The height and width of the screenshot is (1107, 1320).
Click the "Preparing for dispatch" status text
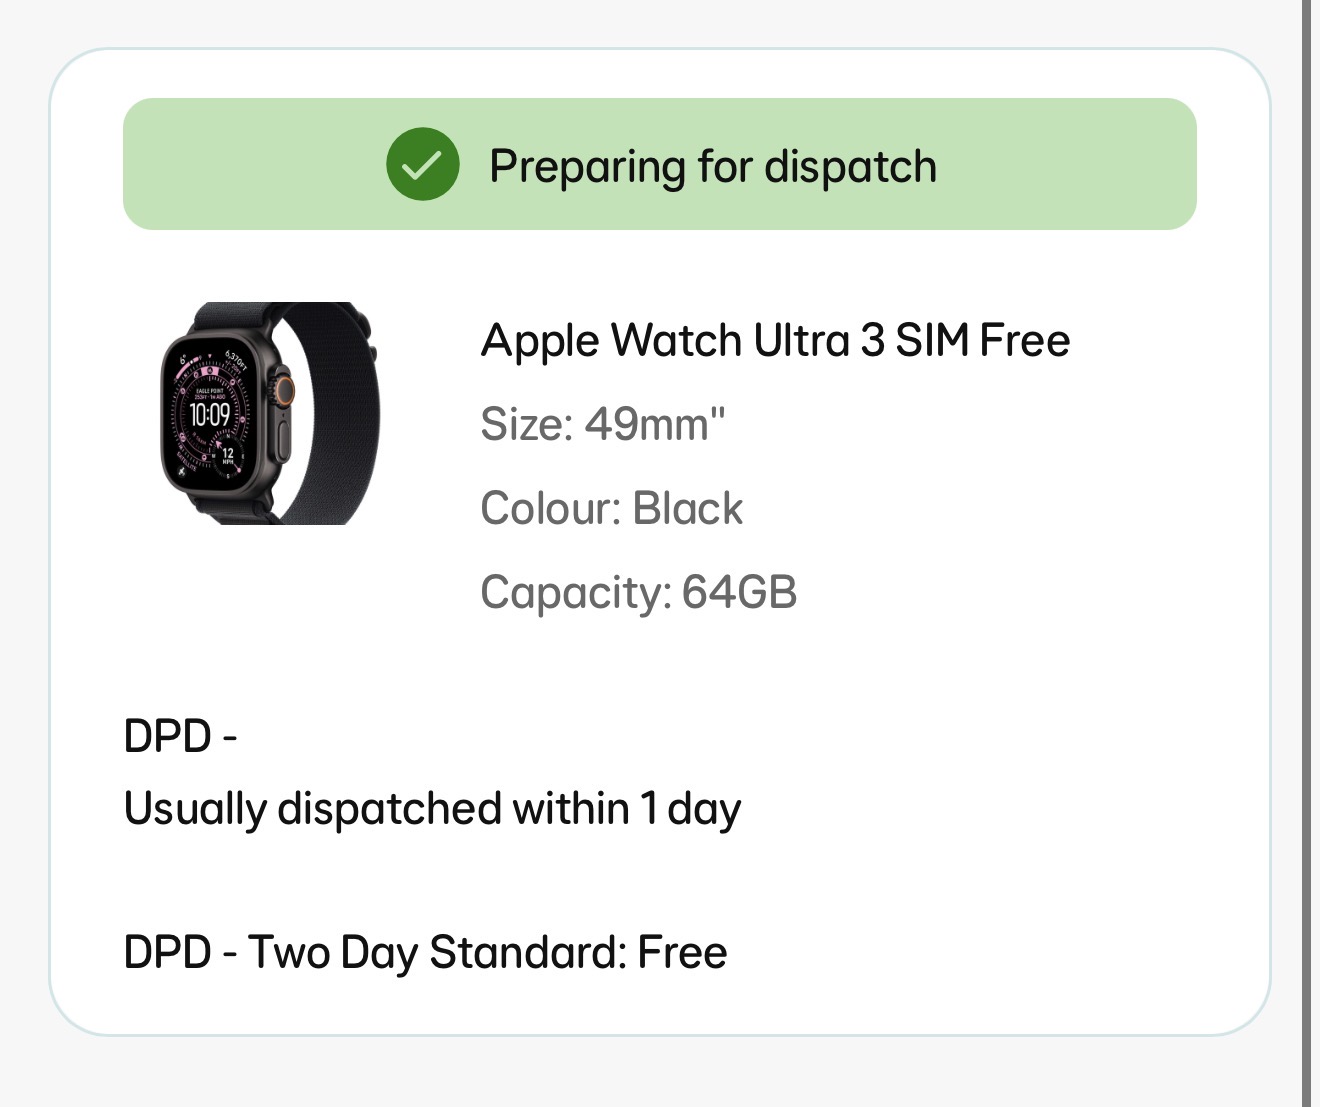pos(712,166)
